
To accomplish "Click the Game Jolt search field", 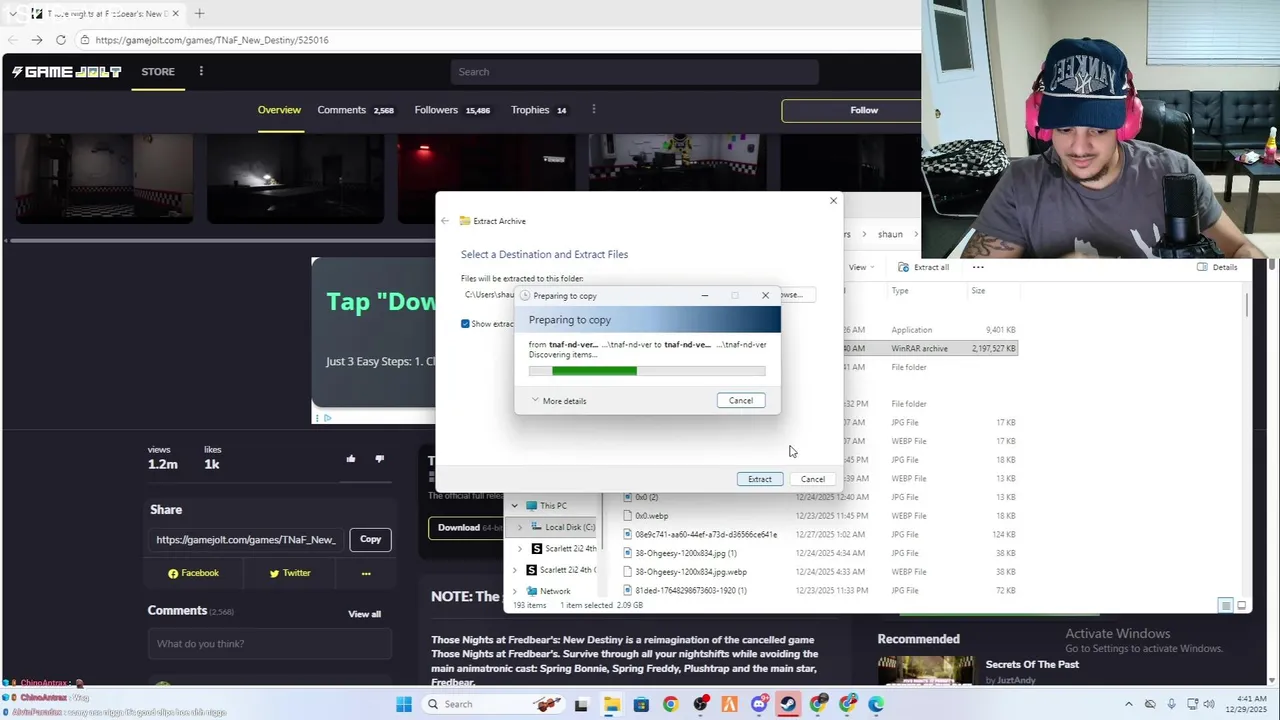I will tap(634, 72).
